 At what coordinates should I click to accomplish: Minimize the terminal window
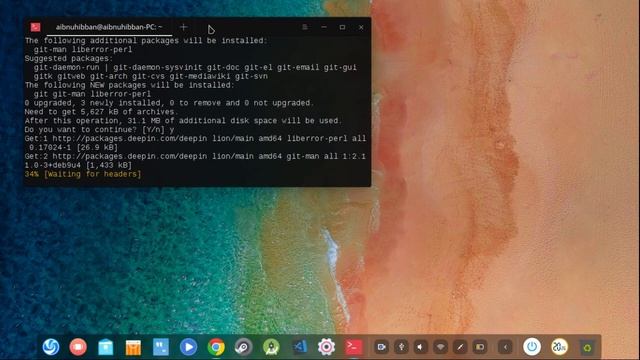(324, 27)
